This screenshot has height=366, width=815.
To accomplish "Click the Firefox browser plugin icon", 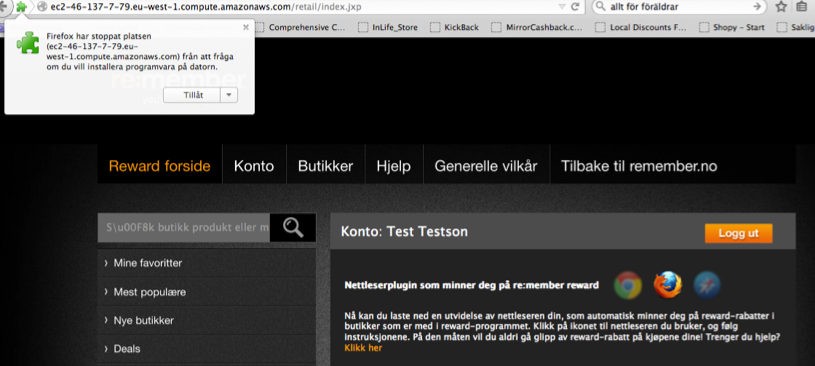I will point(667,285).
